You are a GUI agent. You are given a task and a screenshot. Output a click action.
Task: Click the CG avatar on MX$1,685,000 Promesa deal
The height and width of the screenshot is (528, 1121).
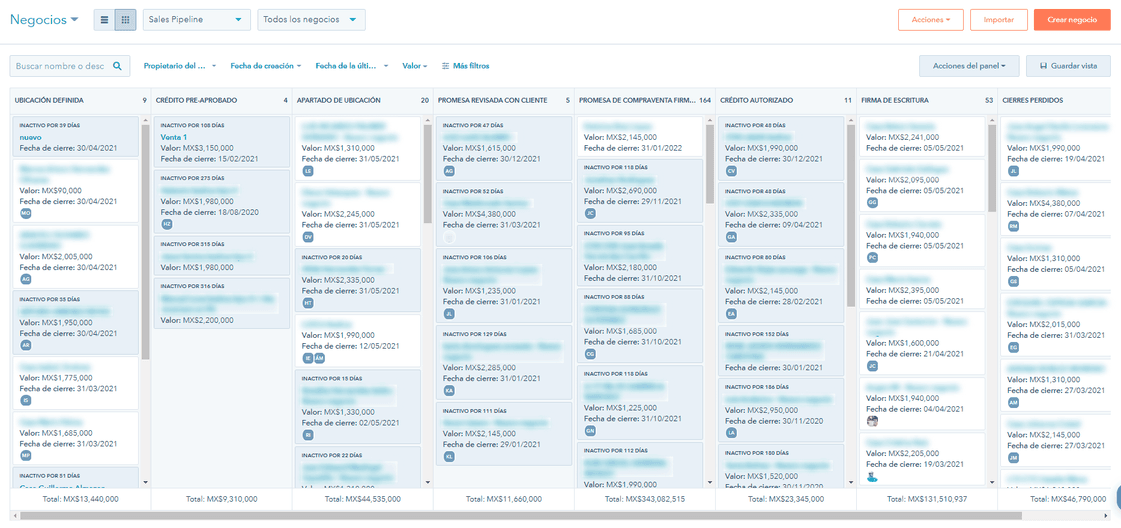[590, 354]
